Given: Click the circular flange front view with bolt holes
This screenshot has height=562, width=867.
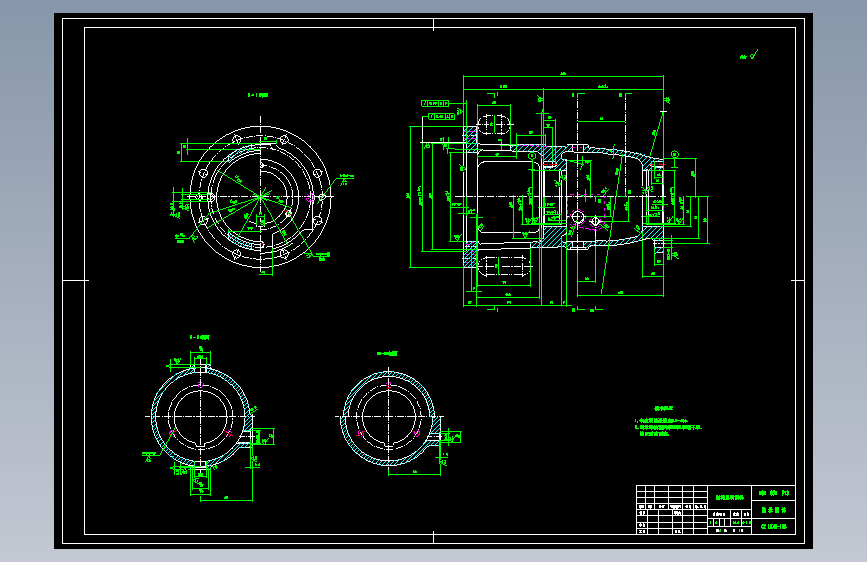Looking at the screenshot, I should coord(260,197).
